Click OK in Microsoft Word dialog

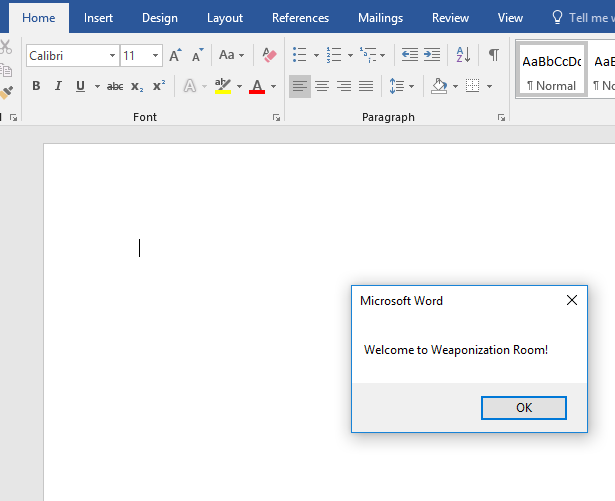524,408
